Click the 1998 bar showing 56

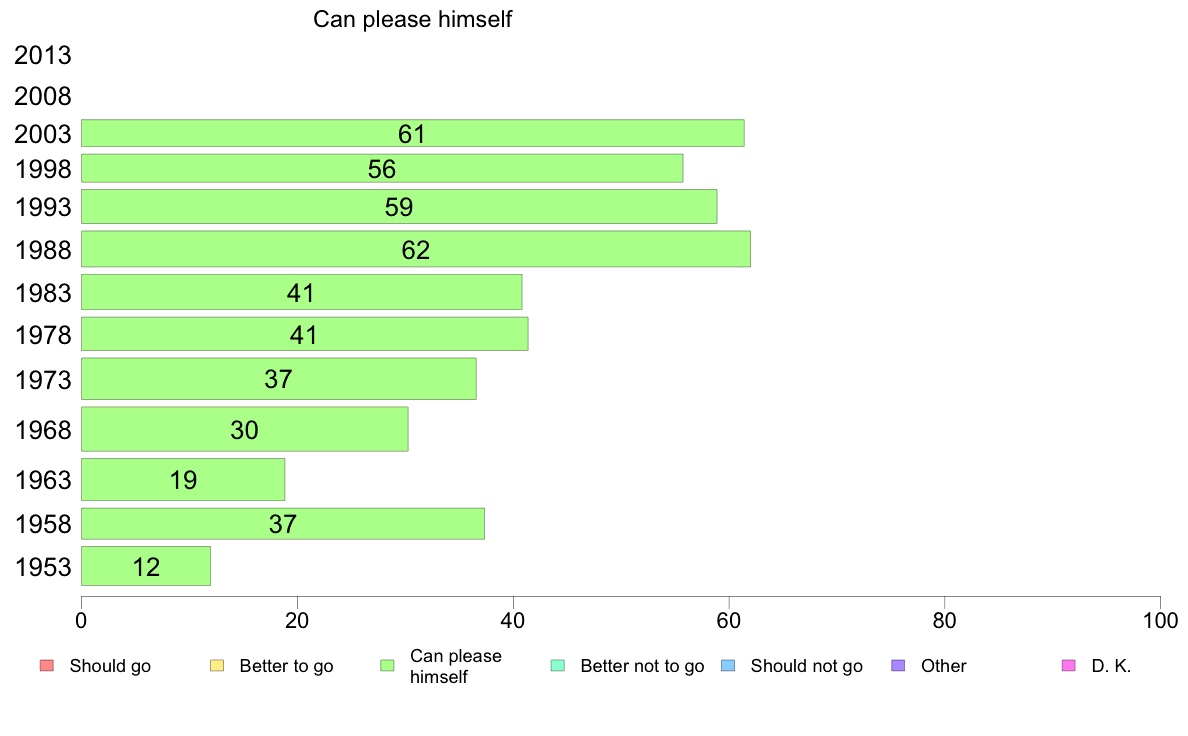click(382, 168)
